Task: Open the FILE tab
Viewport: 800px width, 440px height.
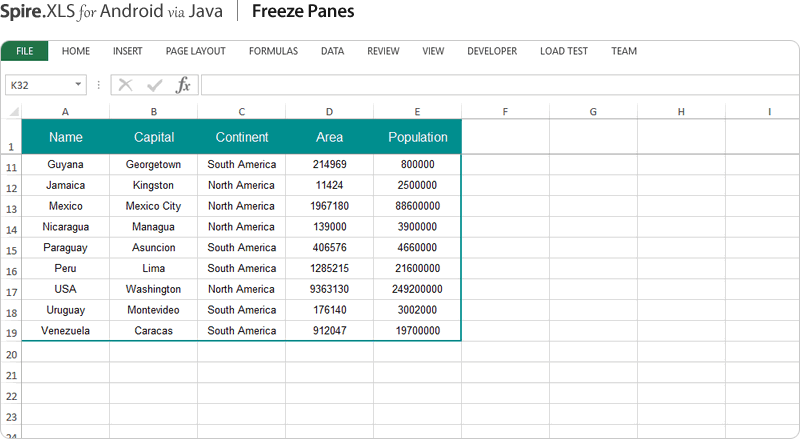Action: click(25, 51)
